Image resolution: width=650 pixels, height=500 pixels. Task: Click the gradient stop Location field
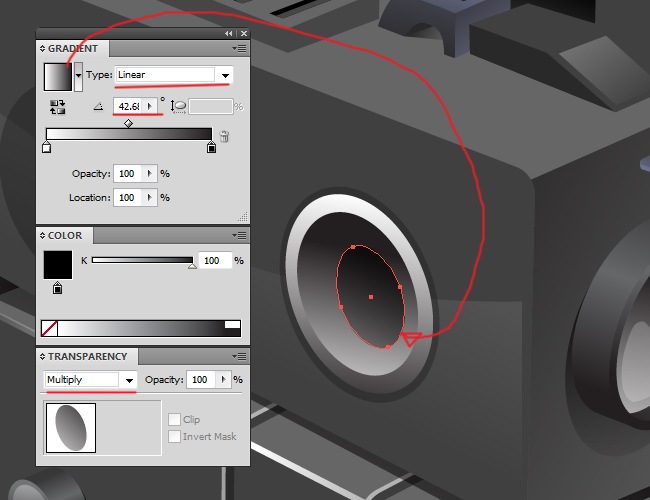128,198
